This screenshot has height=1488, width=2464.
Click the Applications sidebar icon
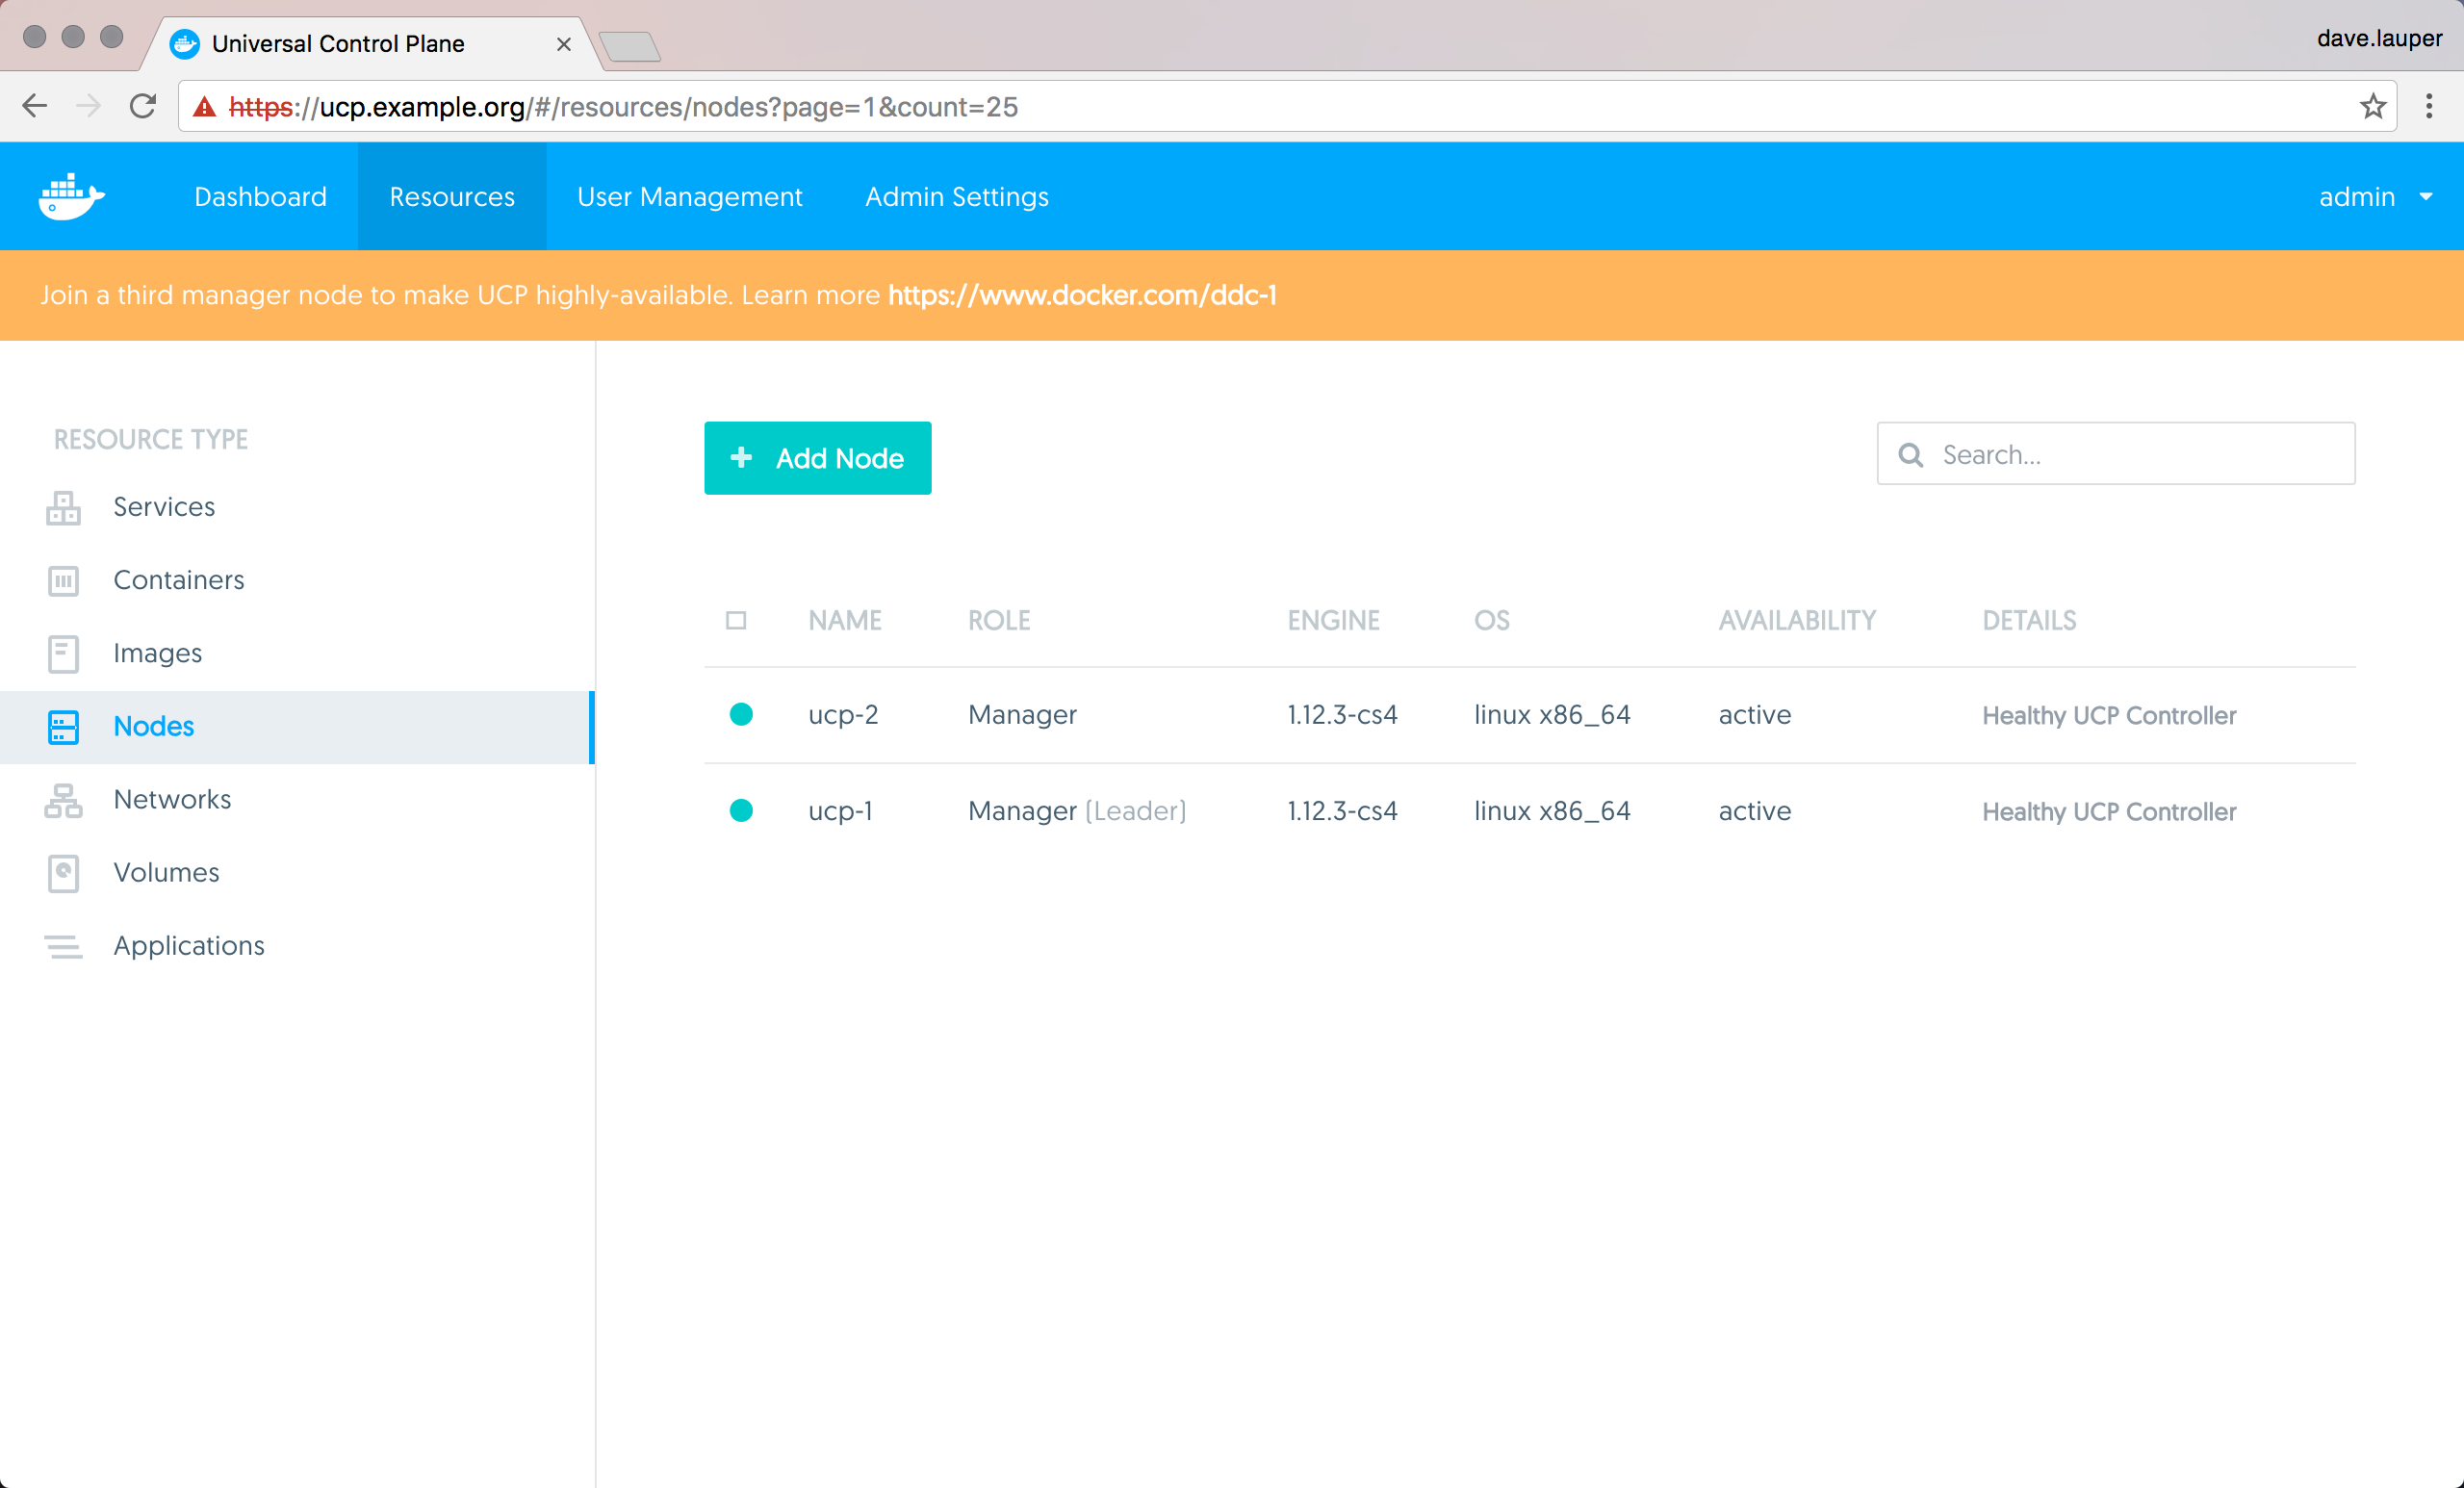(63, 946)
